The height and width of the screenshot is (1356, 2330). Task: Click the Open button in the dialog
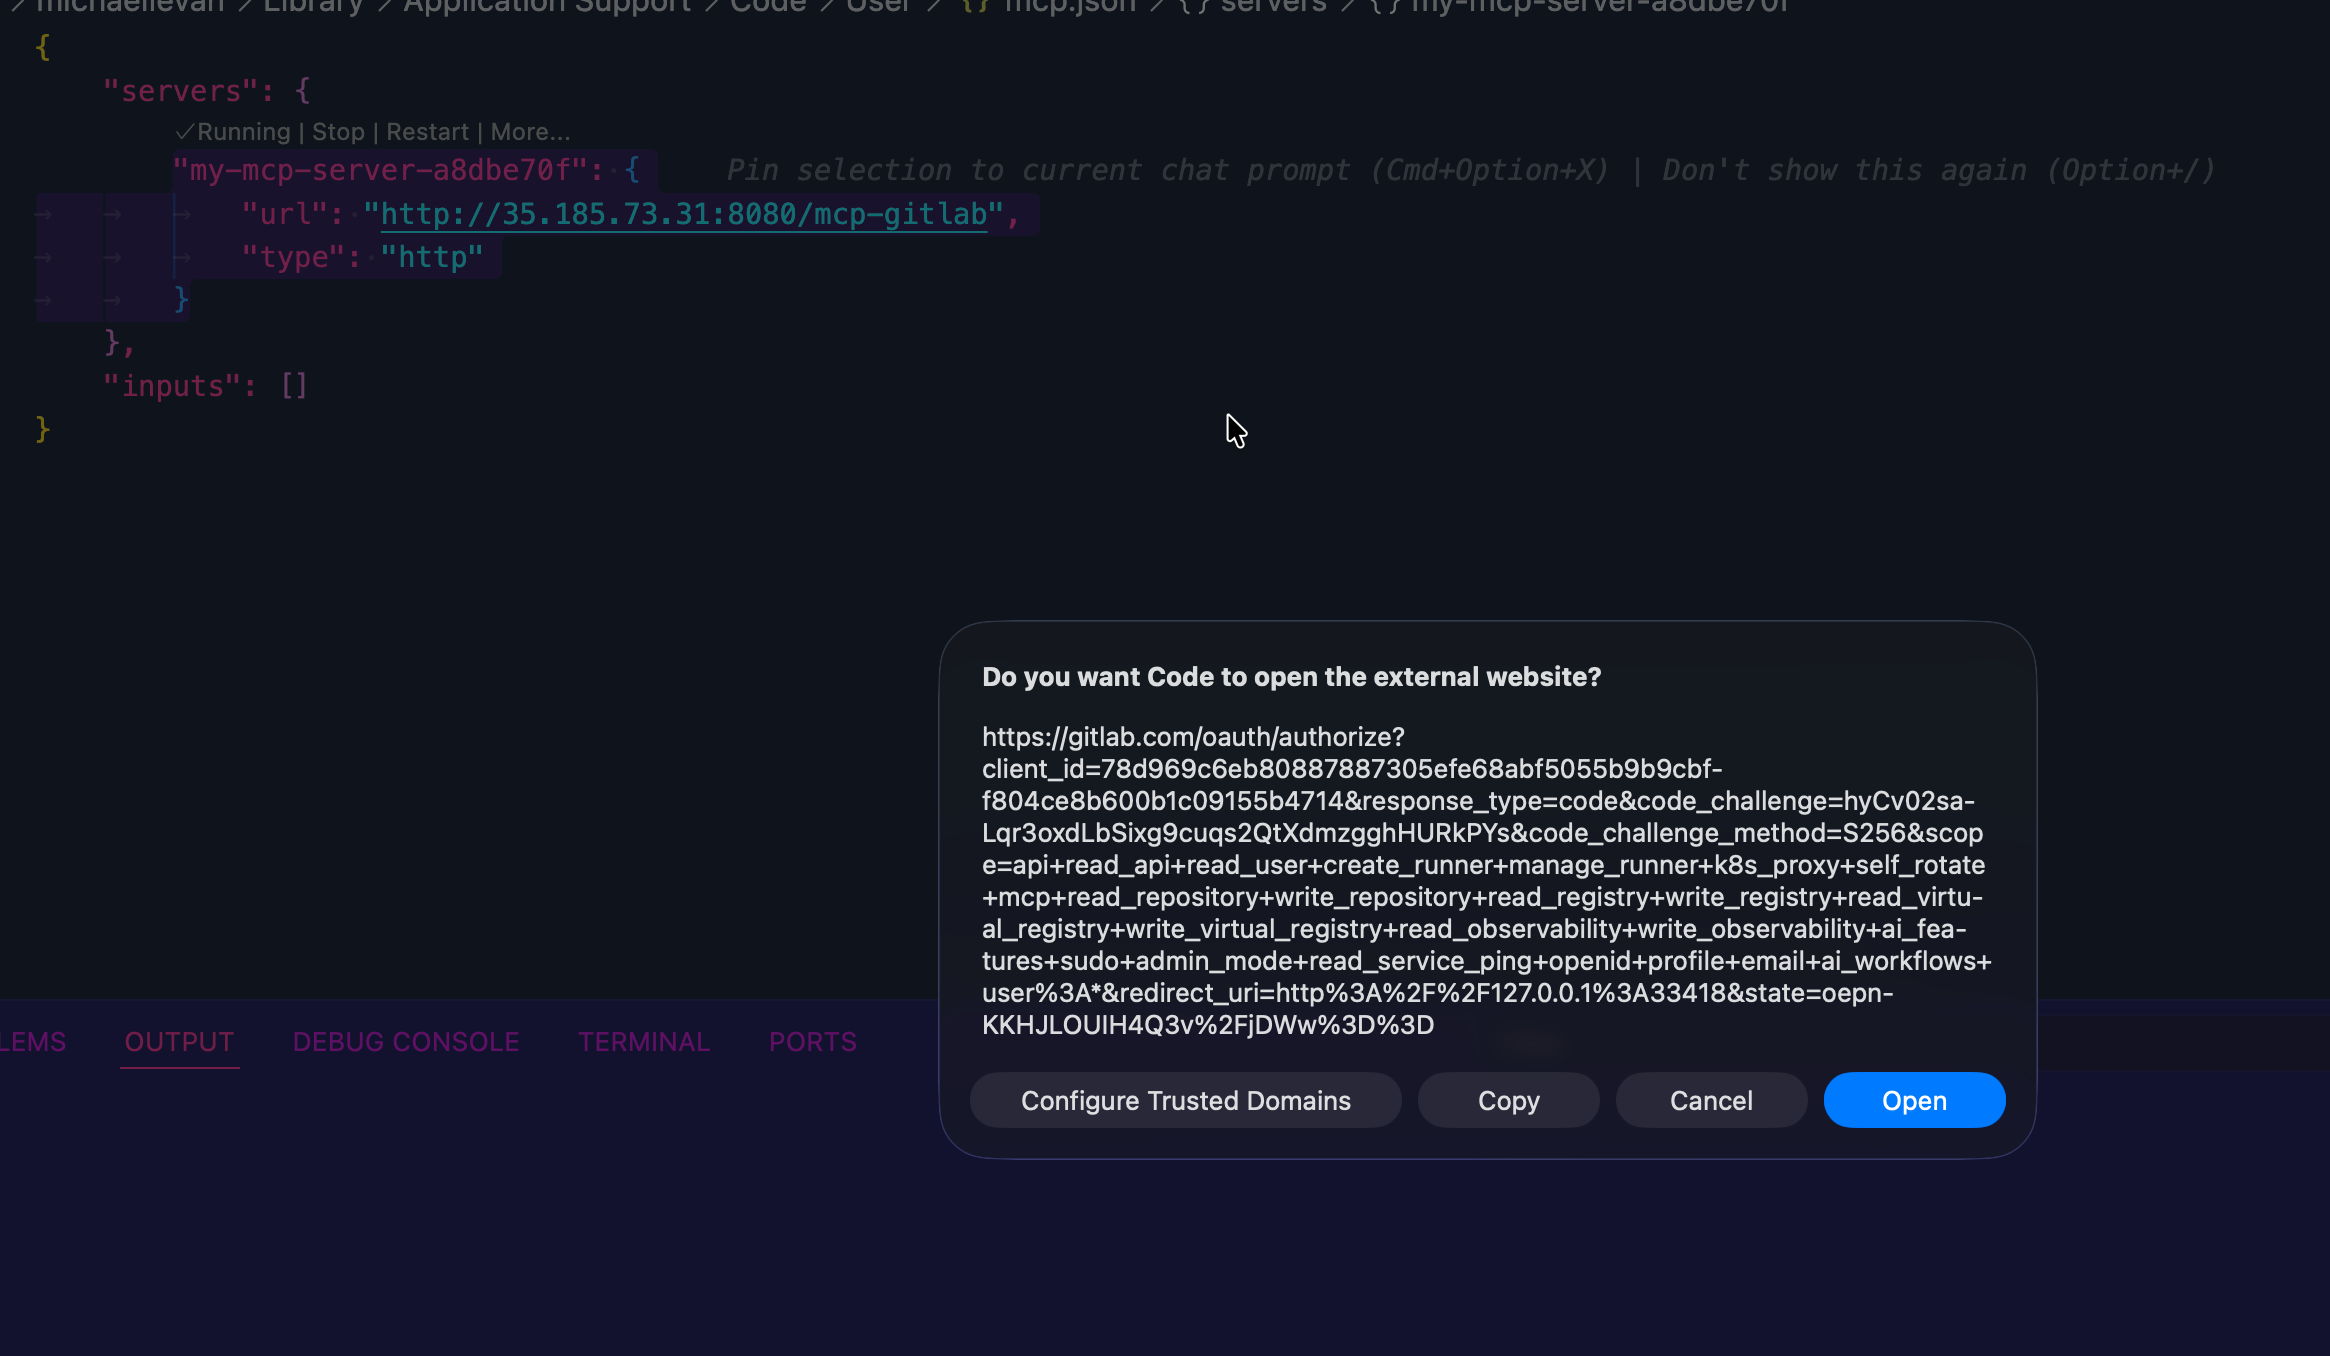click(1913, 1101)
